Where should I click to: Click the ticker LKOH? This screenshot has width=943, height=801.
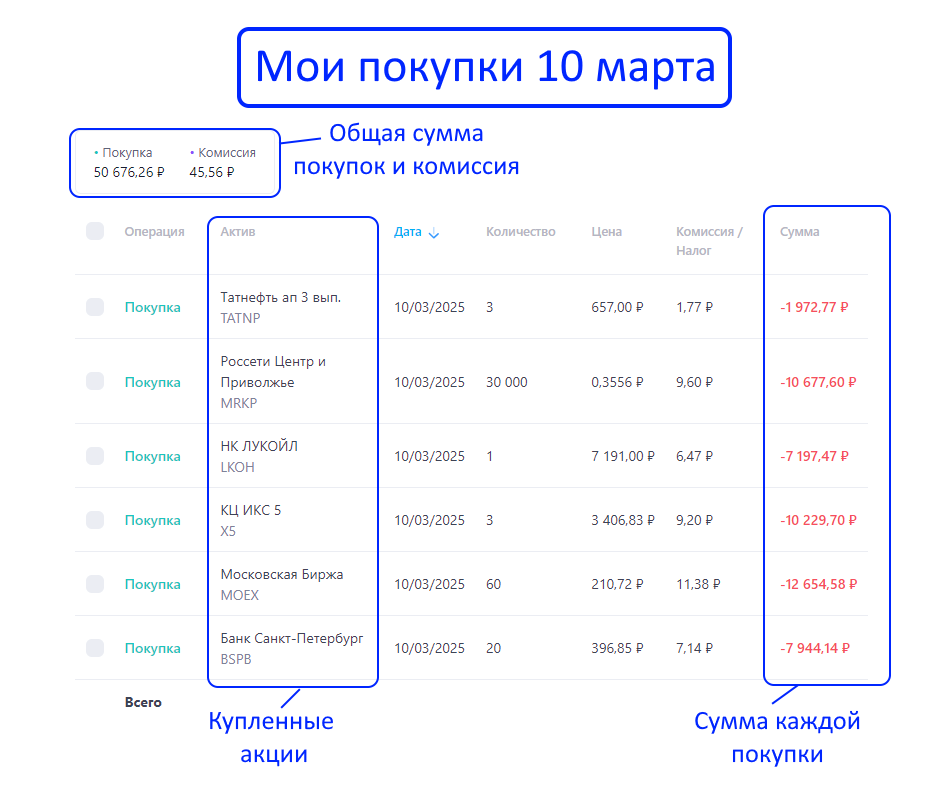238,467
